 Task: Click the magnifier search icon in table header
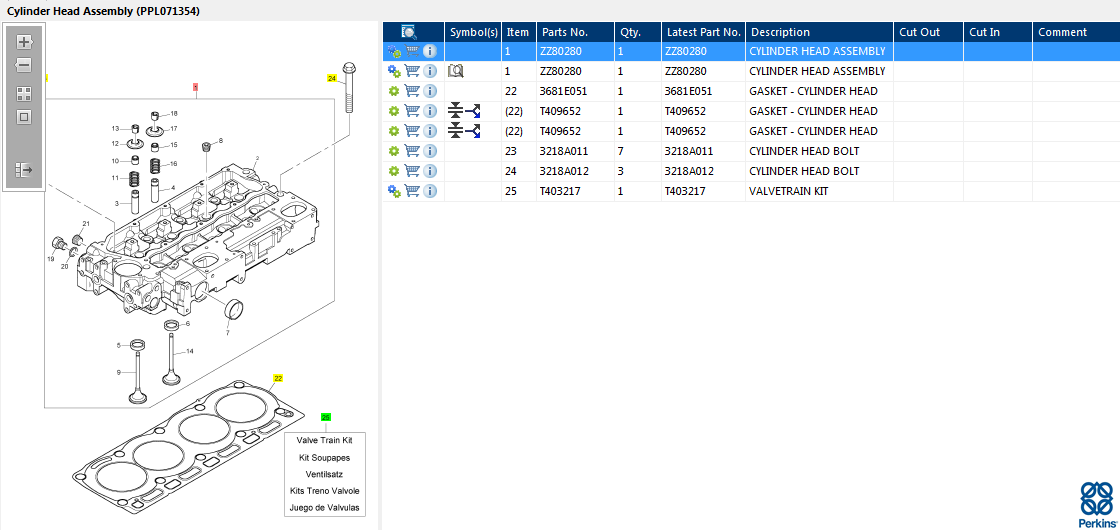pos(409,32)
